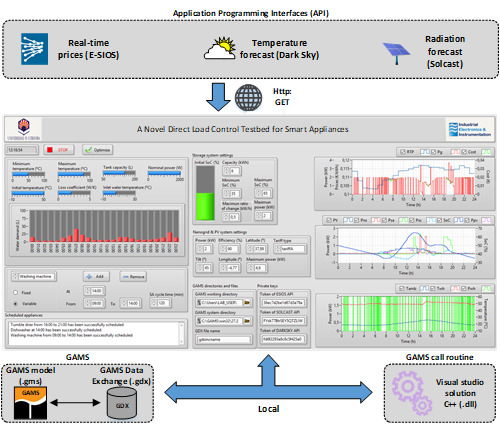500x430 pixels.
Task: Click the Pg plot line style icon
Action: pos(455,152)
